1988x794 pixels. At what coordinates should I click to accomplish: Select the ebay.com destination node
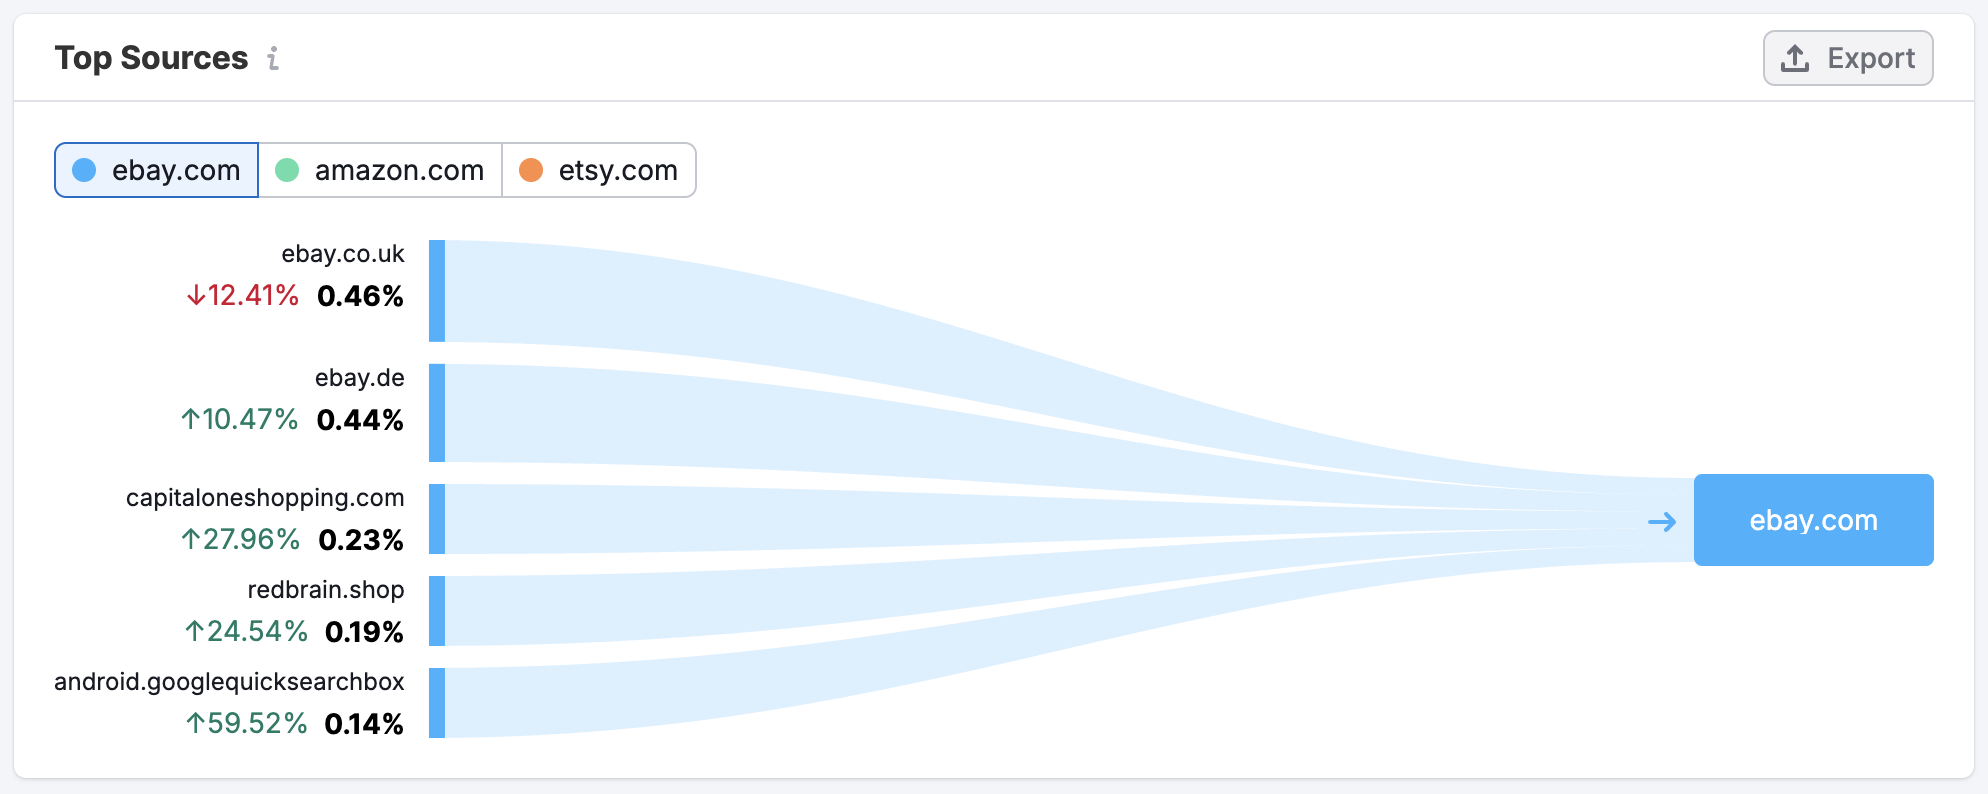(1814, 520)
